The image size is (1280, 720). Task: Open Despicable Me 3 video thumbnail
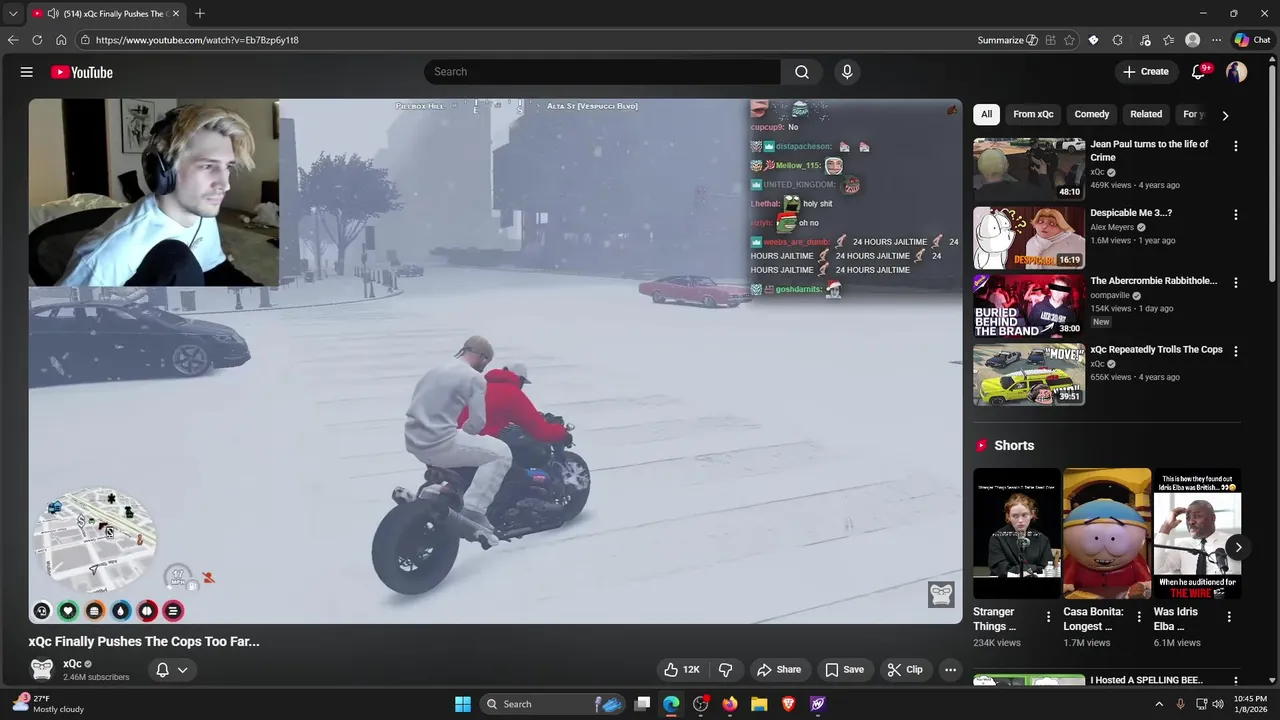(1029, 238)
